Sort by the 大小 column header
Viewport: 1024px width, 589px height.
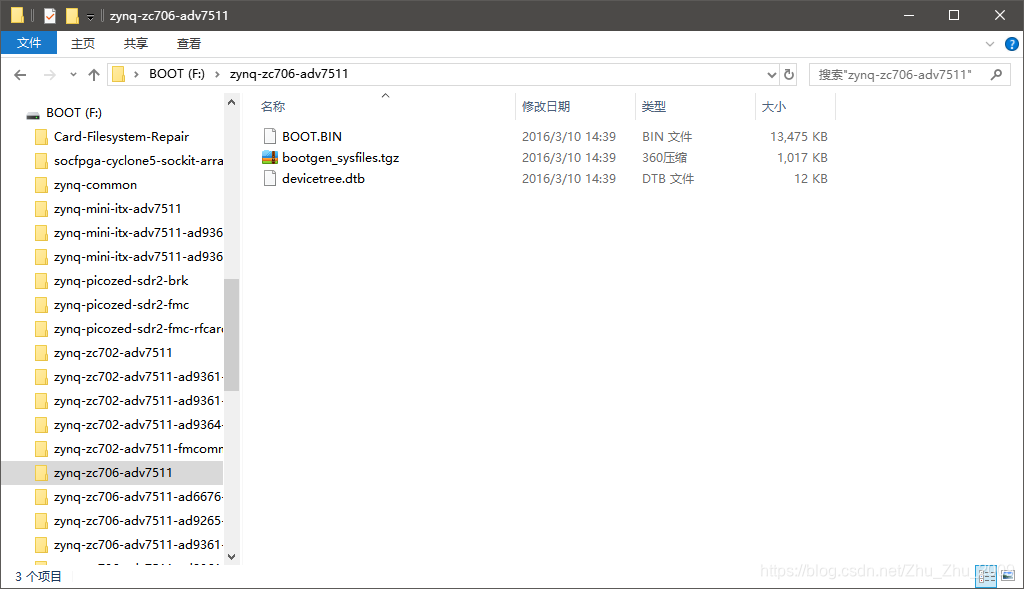(774, 106)
